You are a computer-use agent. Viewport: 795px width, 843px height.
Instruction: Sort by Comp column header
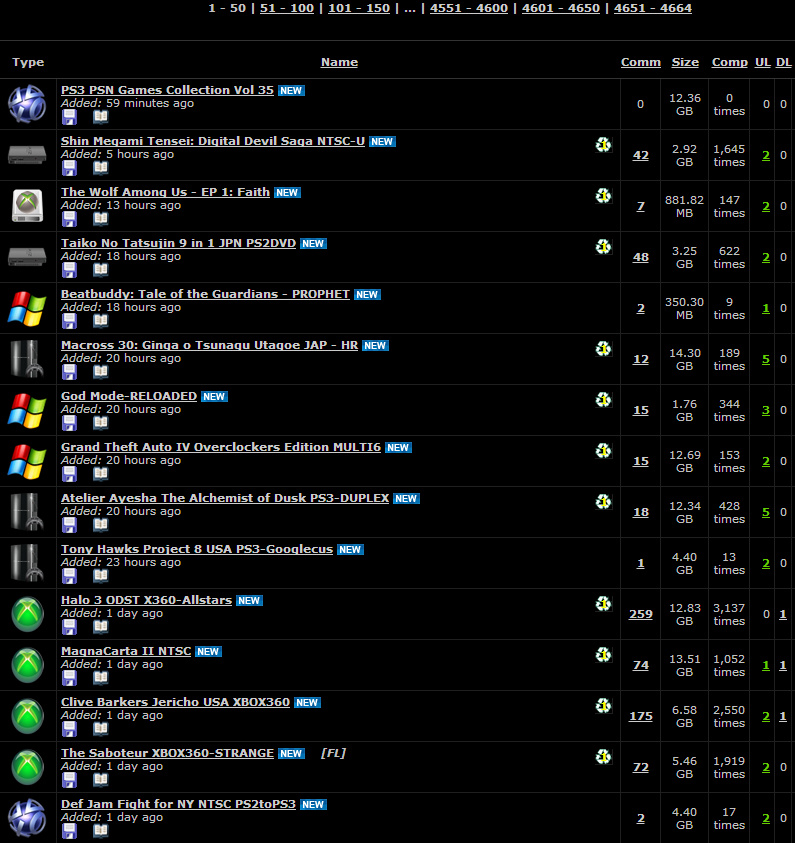pyautogui.click(x=729, y=62)
